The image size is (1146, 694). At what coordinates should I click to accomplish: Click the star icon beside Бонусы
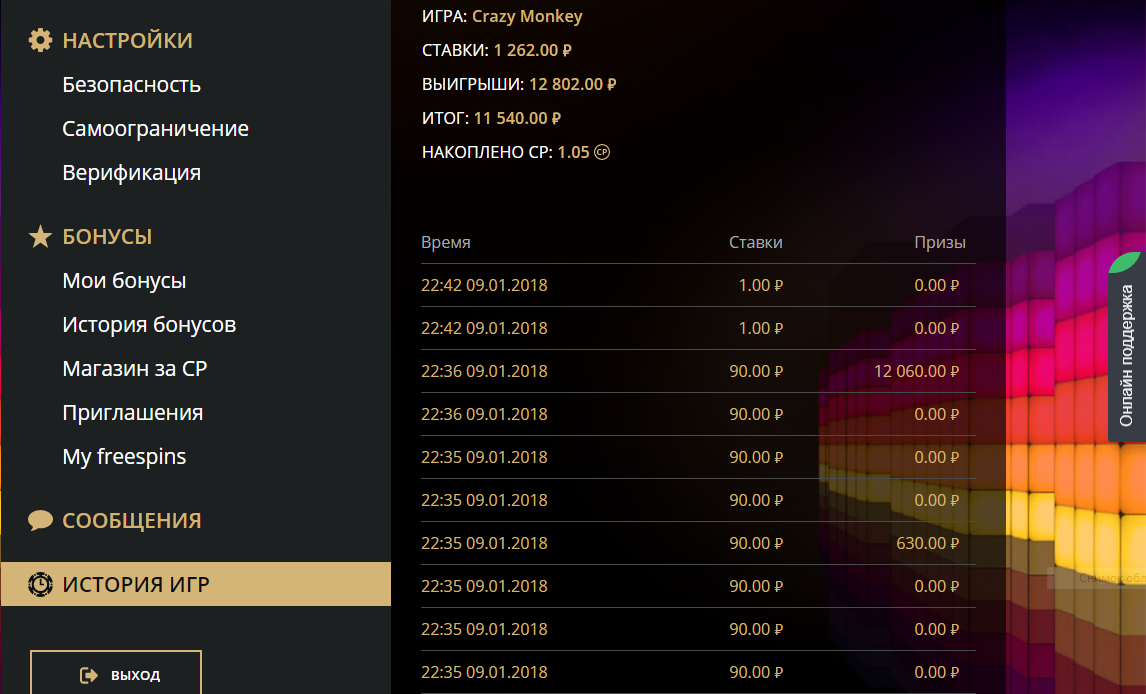(x=40, y=237)
